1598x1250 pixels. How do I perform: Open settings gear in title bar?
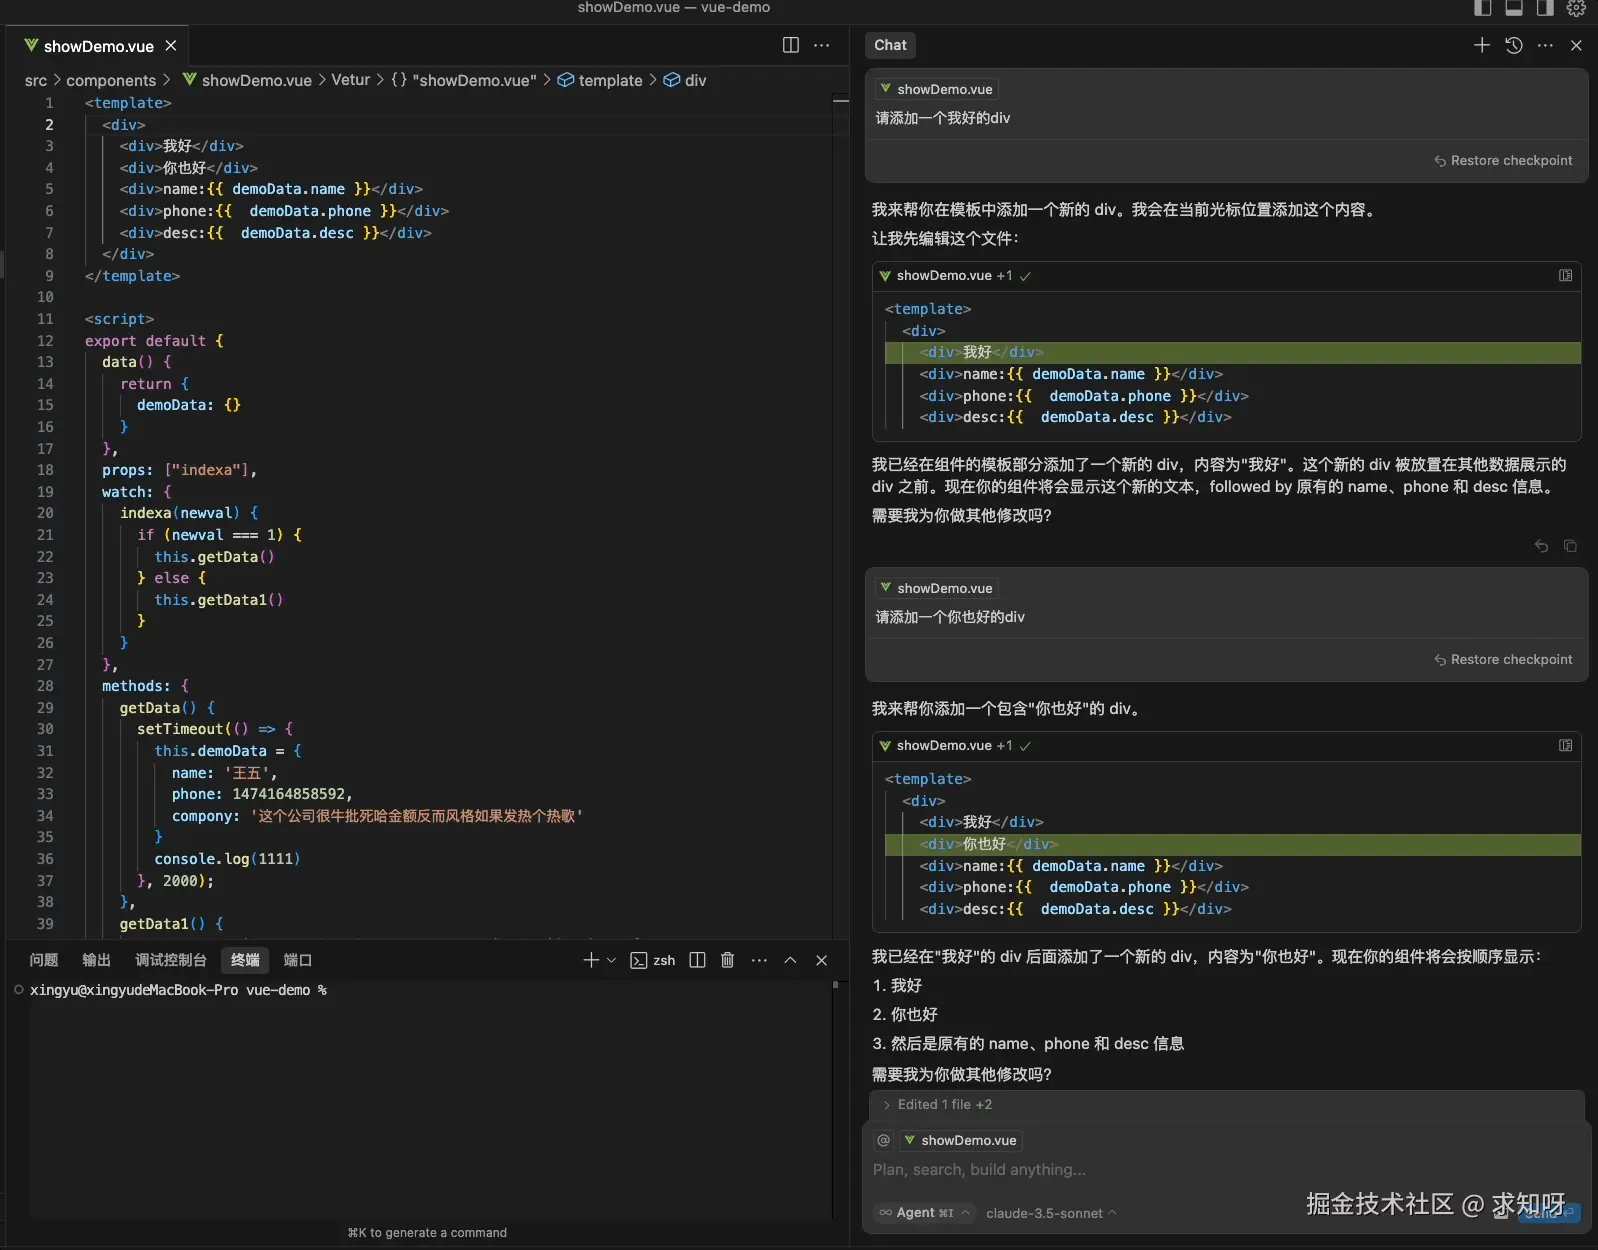pos(1576,8)
